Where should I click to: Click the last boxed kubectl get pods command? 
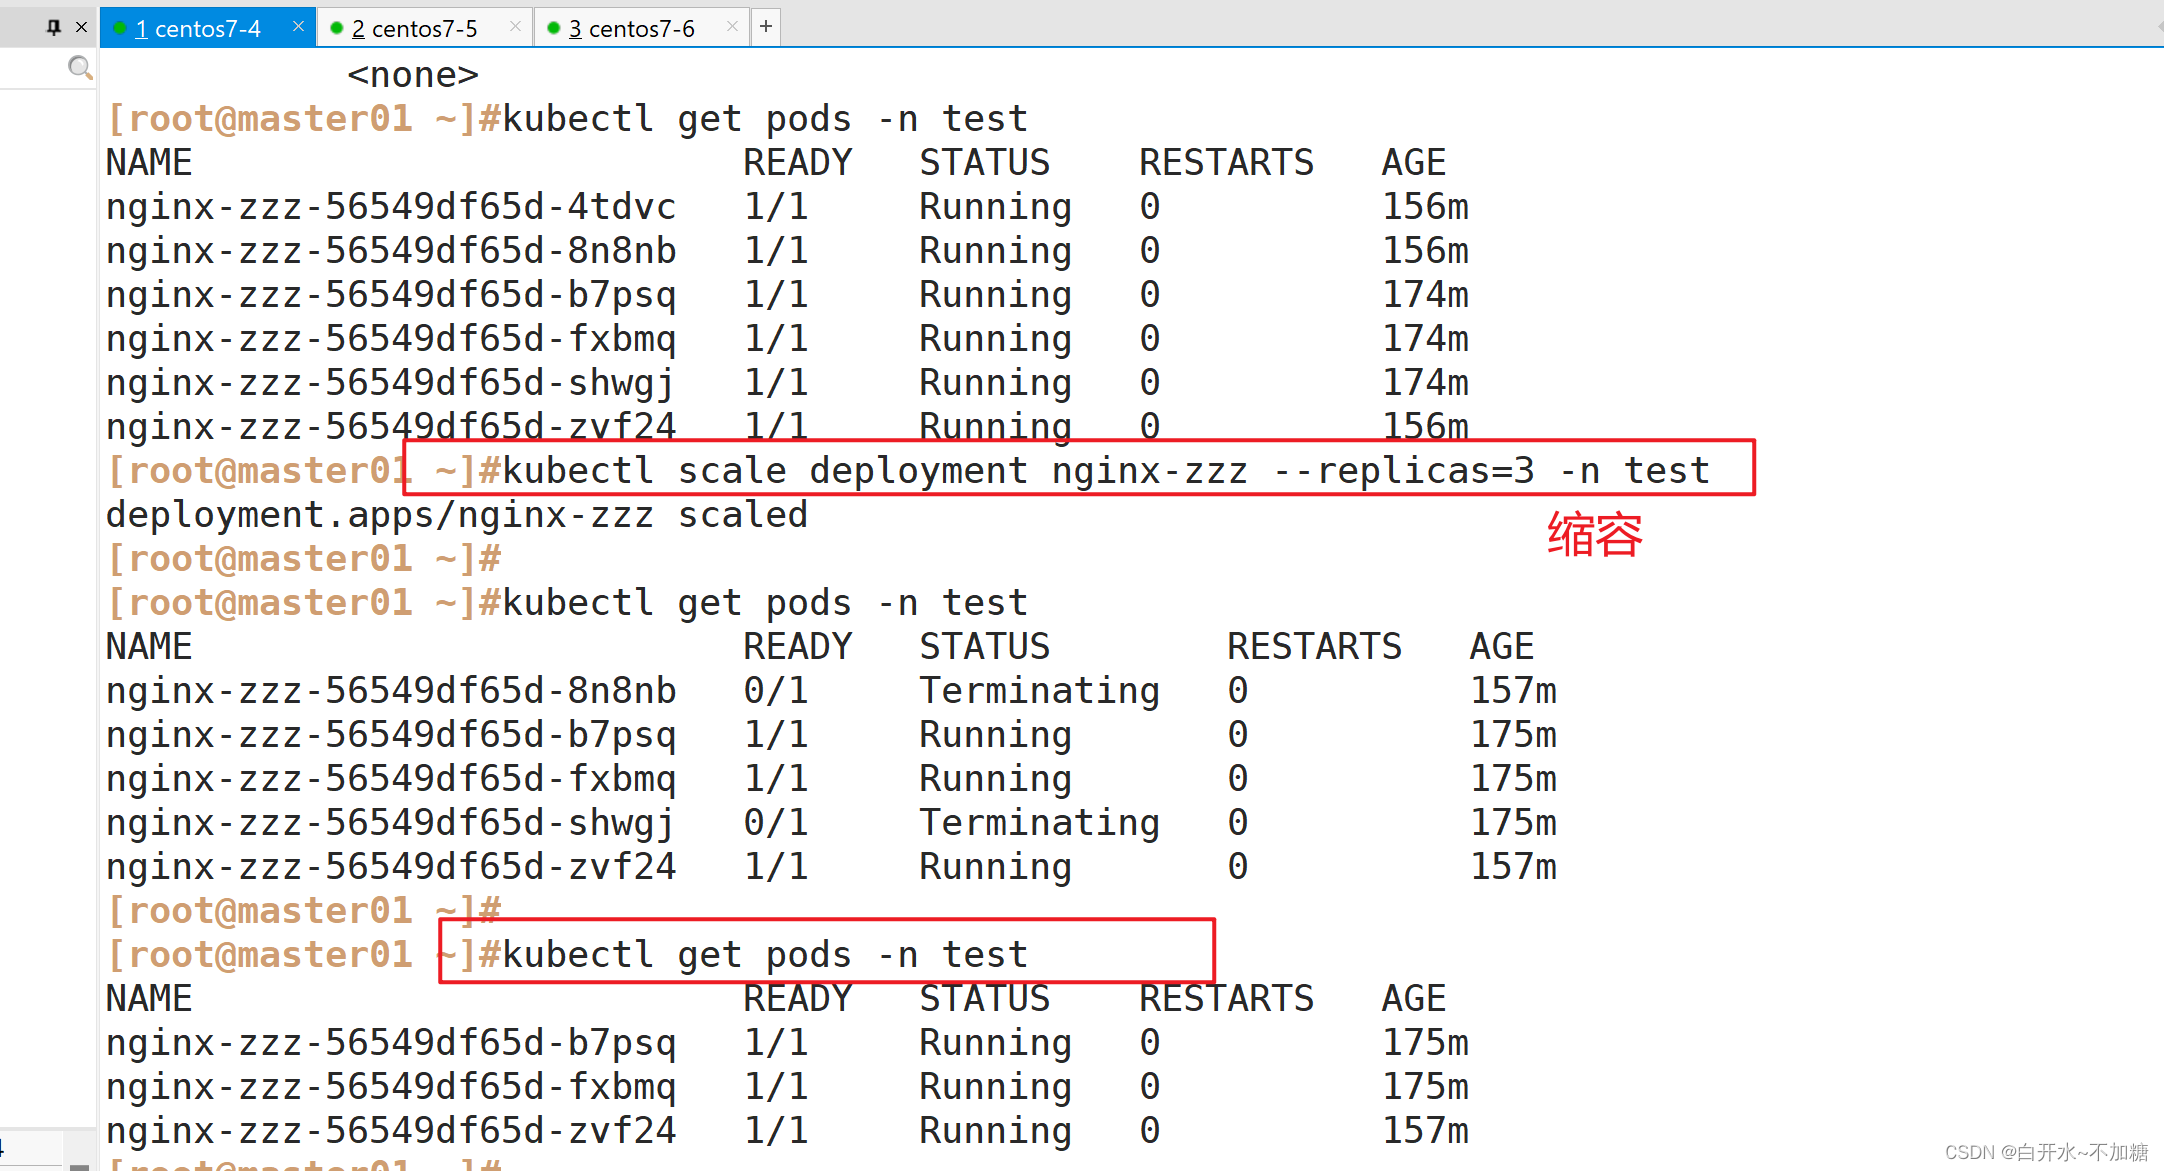tap(764, 955)
